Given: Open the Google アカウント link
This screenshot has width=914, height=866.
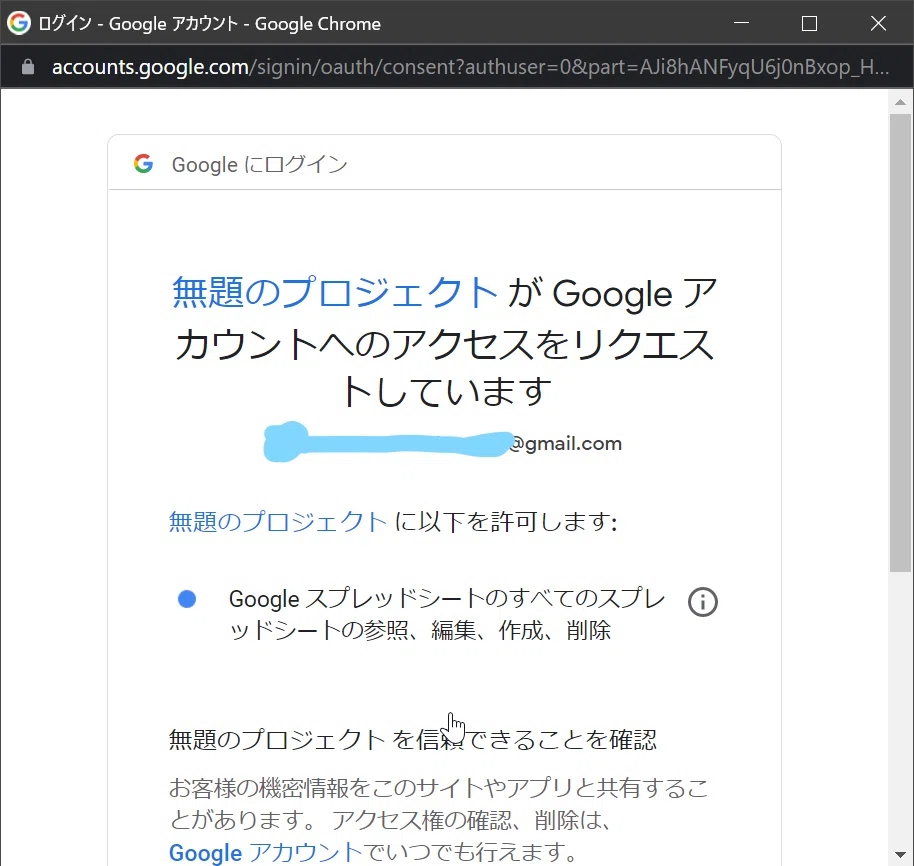Looking at the screenshot, I should tap(266, 852).
